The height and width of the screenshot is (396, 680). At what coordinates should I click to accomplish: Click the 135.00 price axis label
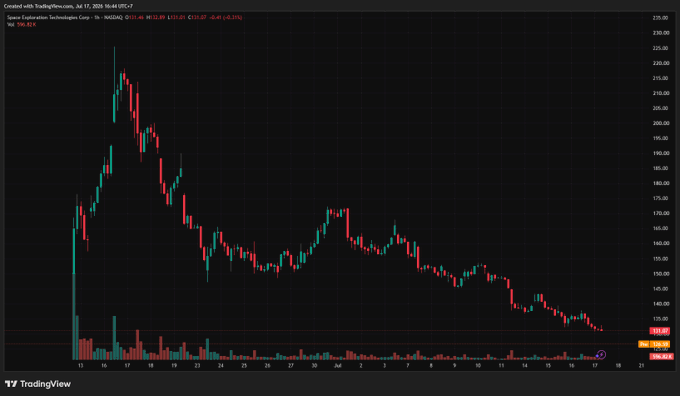[x=660, y=319]
